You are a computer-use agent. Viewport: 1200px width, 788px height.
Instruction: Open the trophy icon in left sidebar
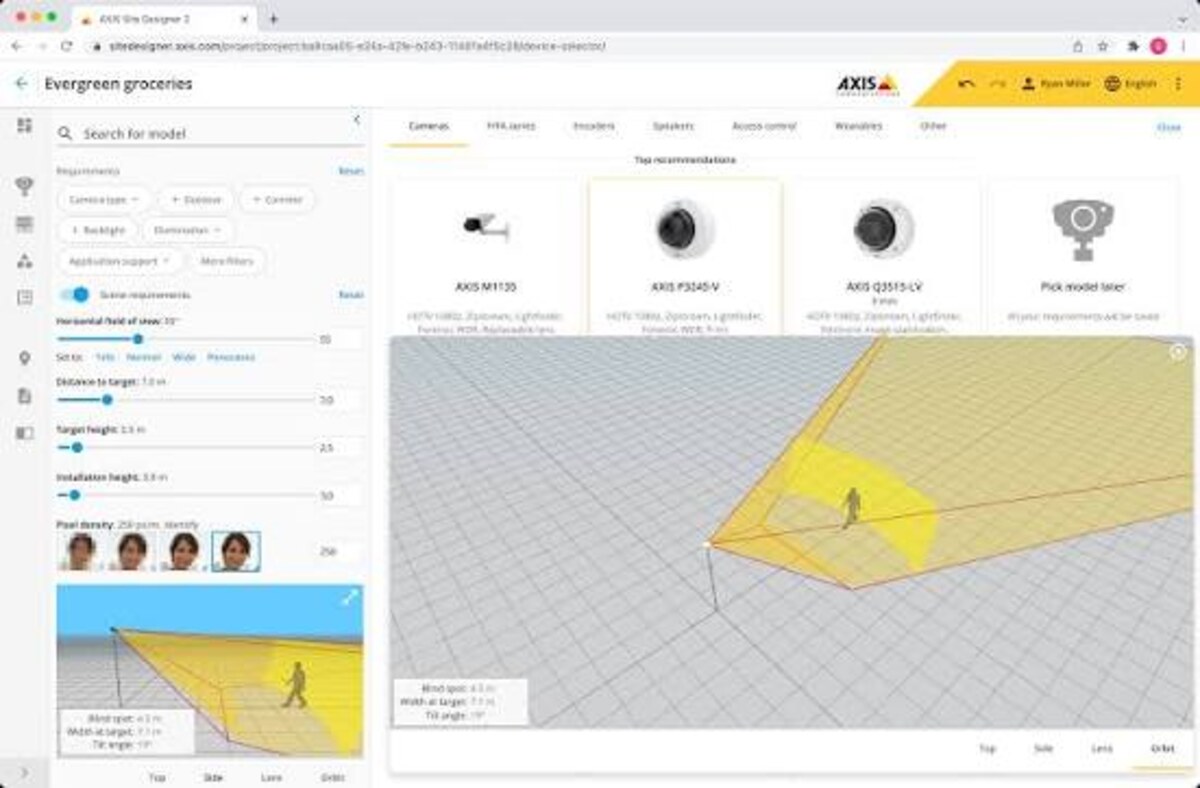[25, 186]
